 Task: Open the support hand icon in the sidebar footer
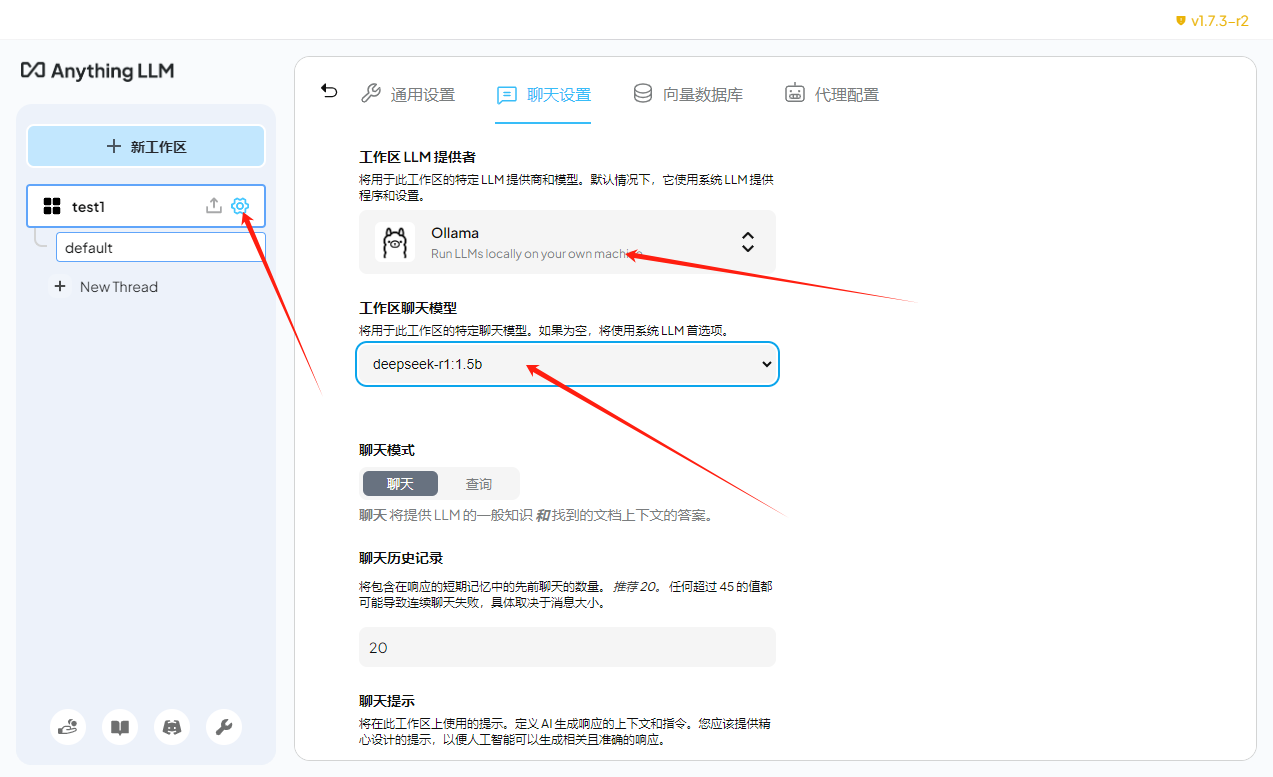click(68, 727)
